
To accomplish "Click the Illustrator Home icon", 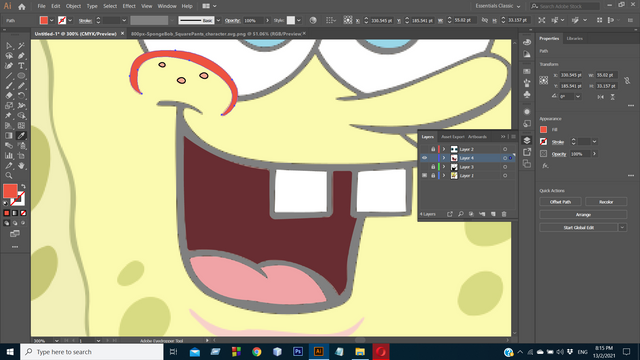I will point(22,7).
